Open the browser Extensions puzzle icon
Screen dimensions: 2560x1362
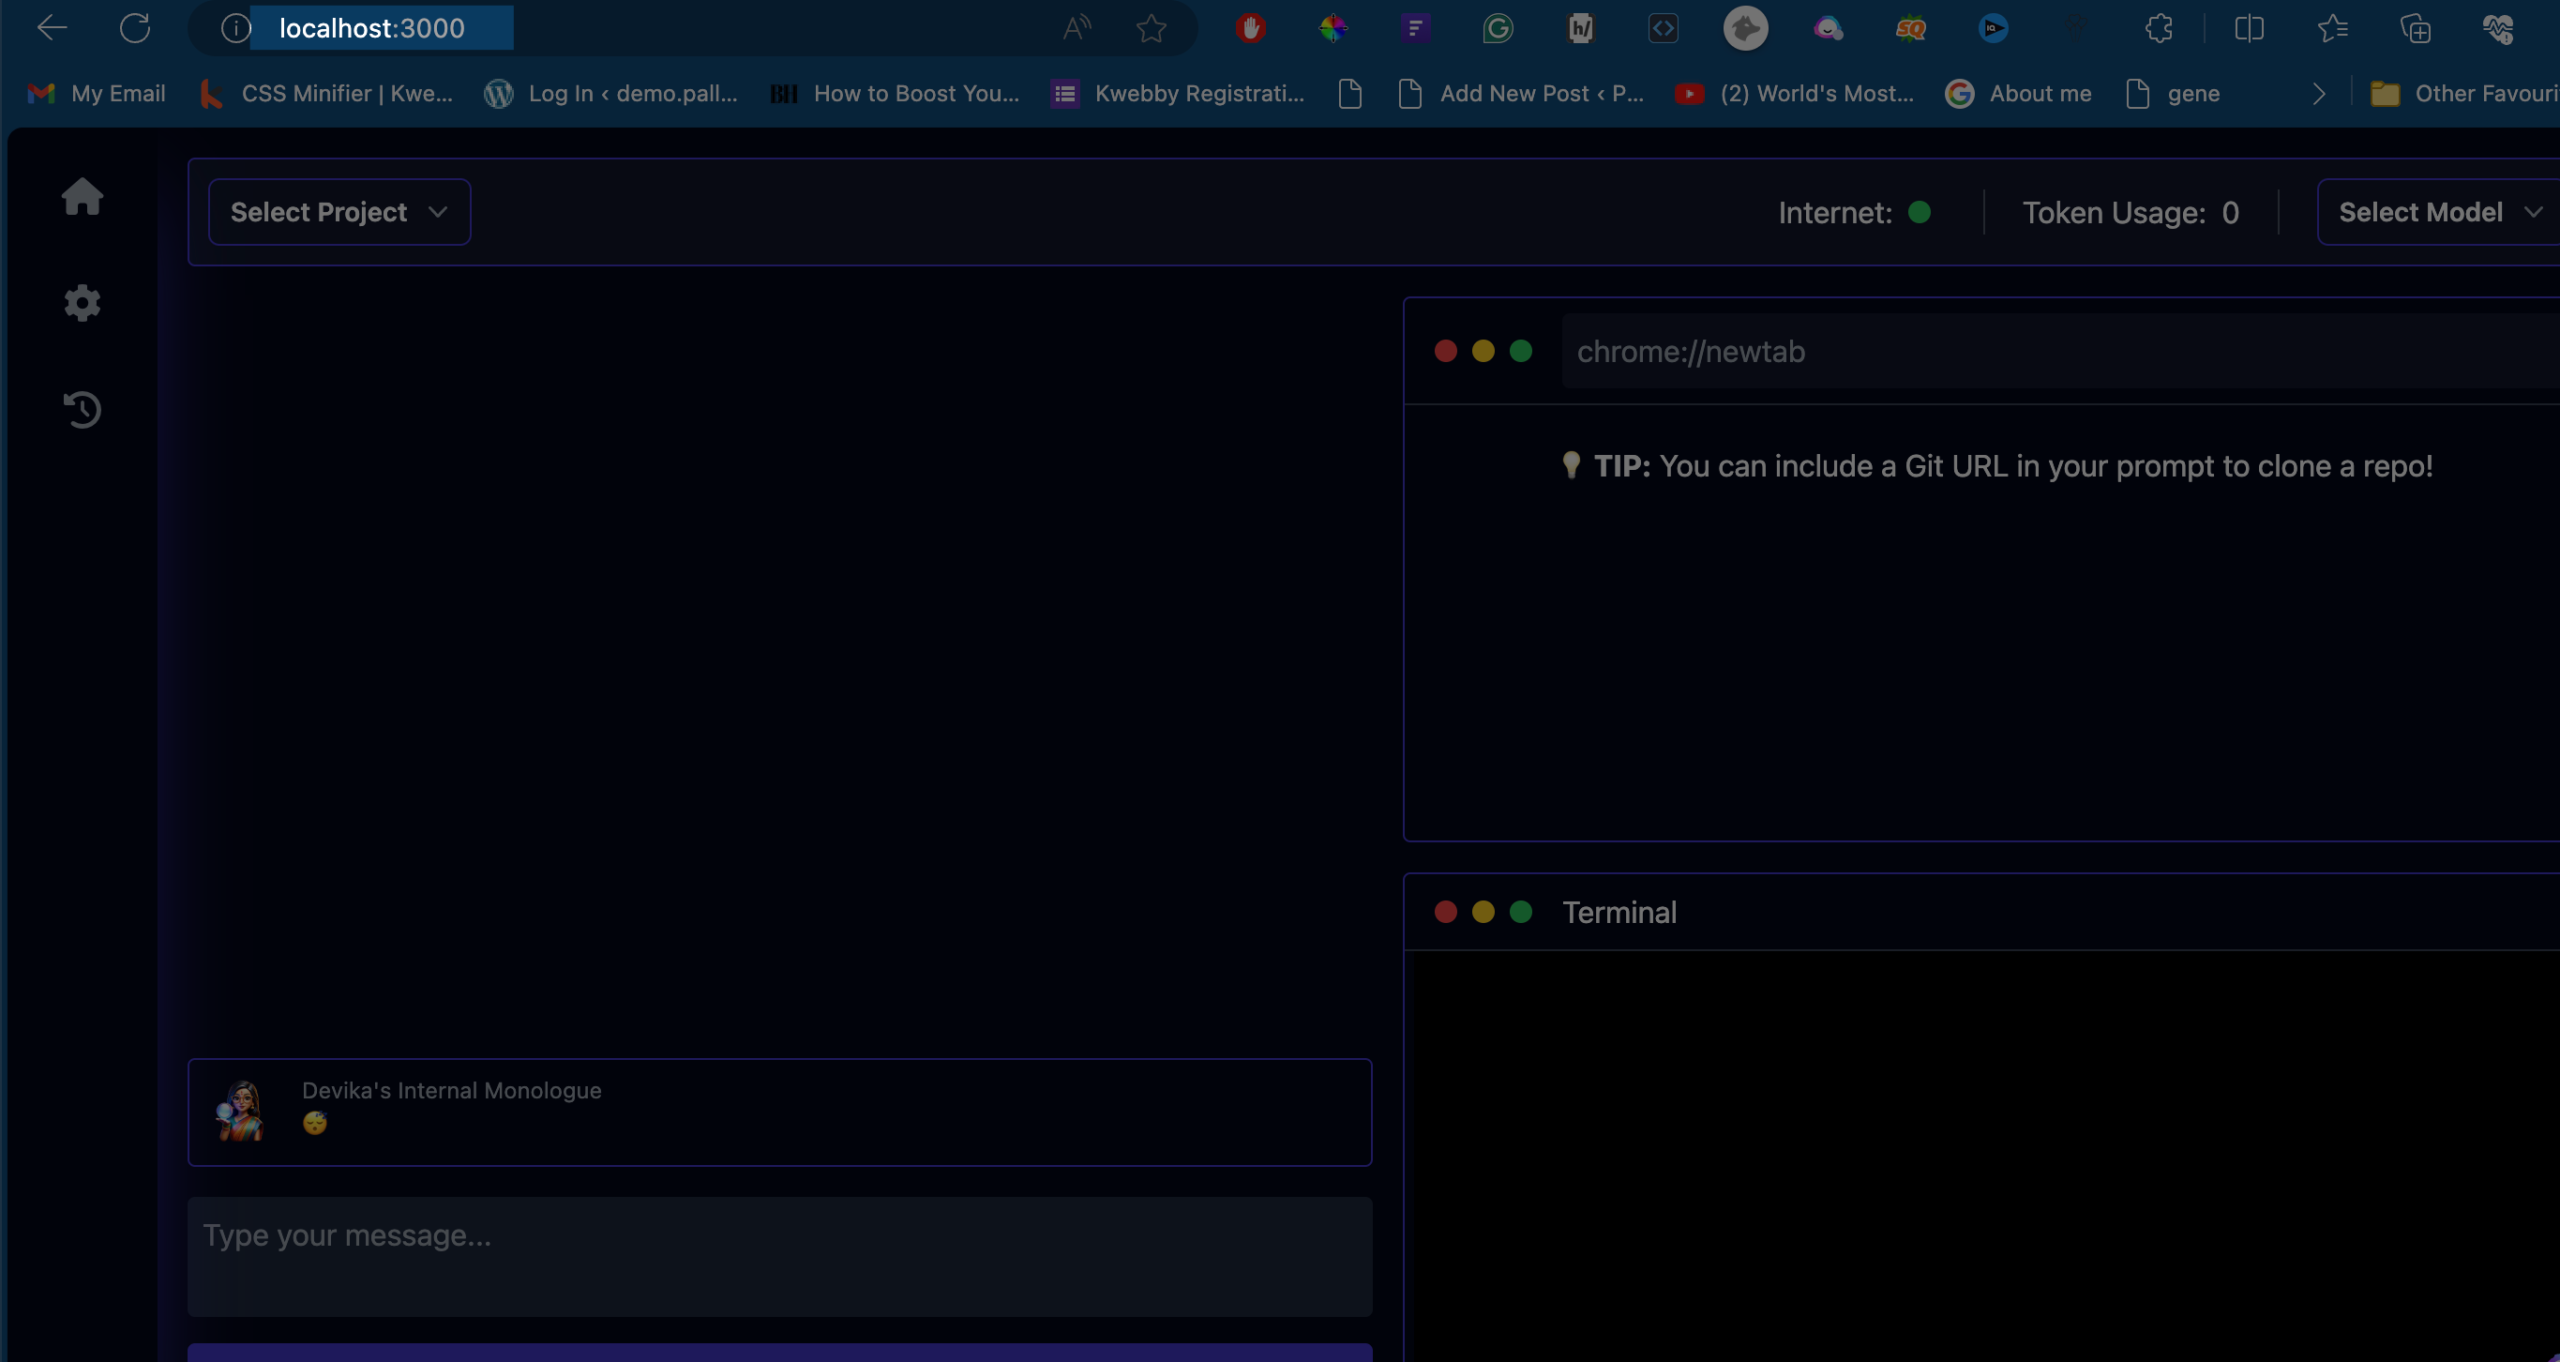click(2158, 28)
